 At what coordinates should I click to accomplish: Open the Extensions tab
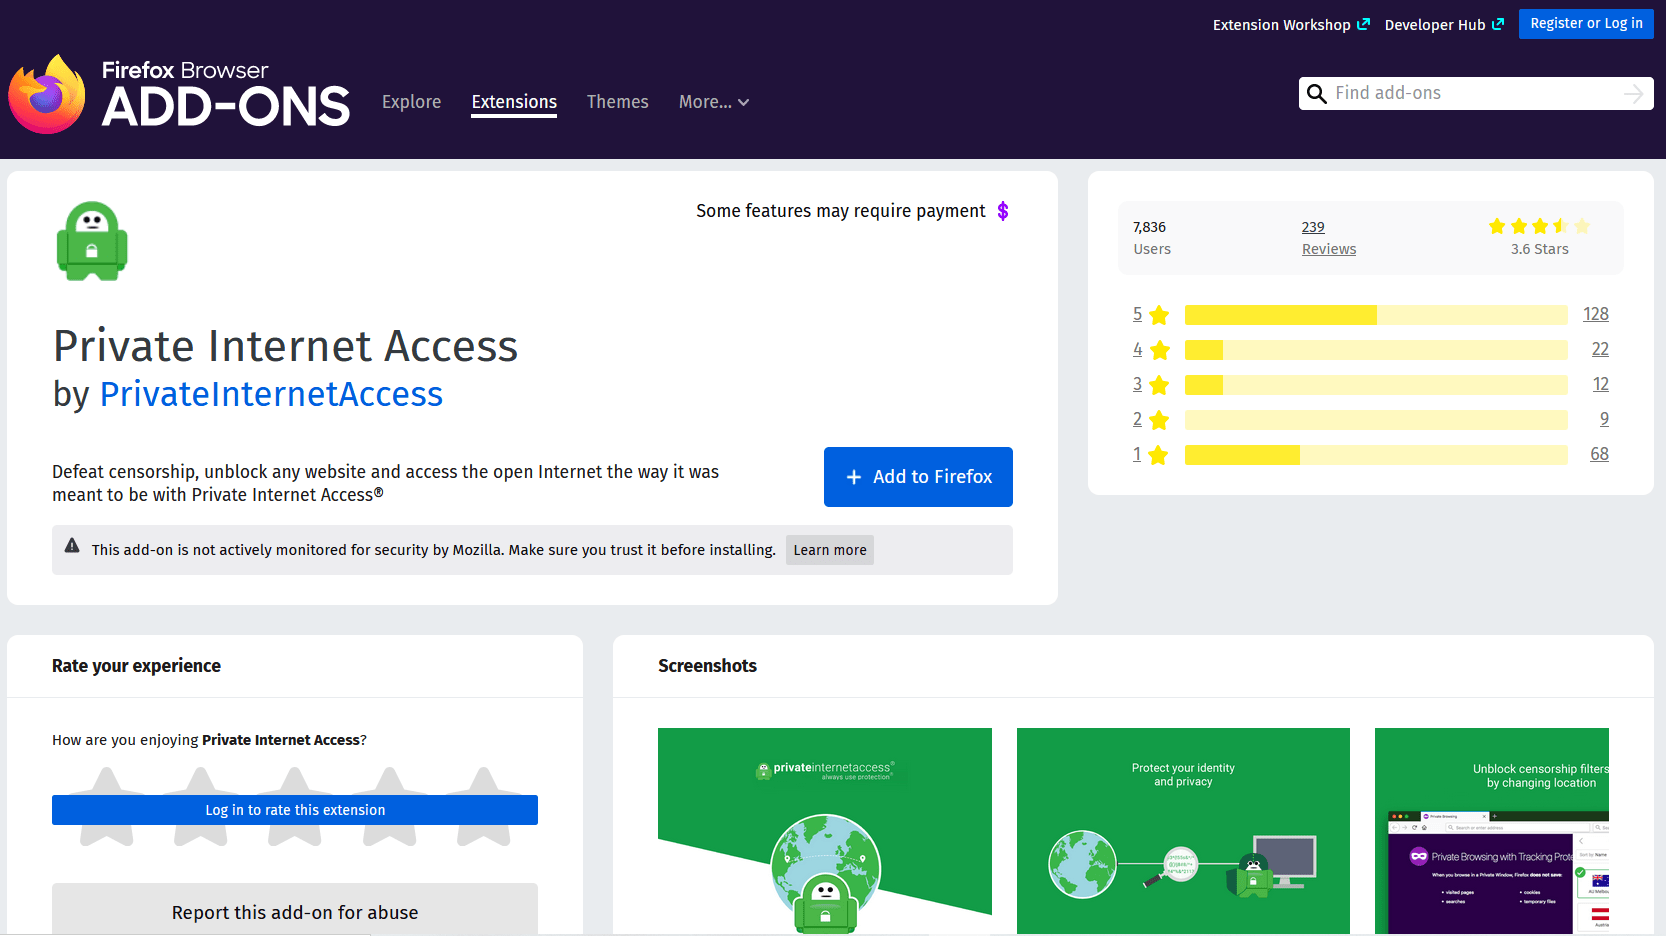tap(514, 102)
